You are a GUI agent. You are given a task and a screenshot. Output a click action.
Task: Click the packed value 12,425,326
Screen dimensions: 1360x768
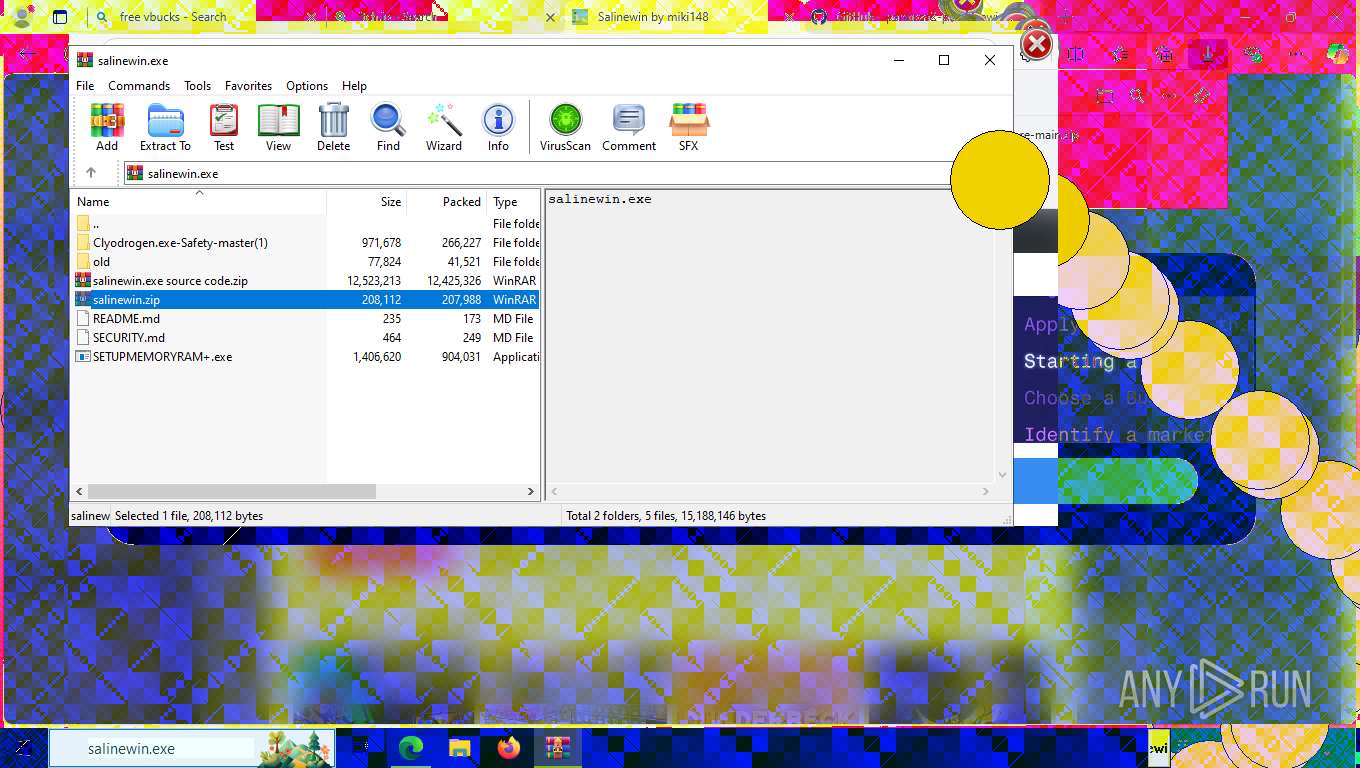454,281
